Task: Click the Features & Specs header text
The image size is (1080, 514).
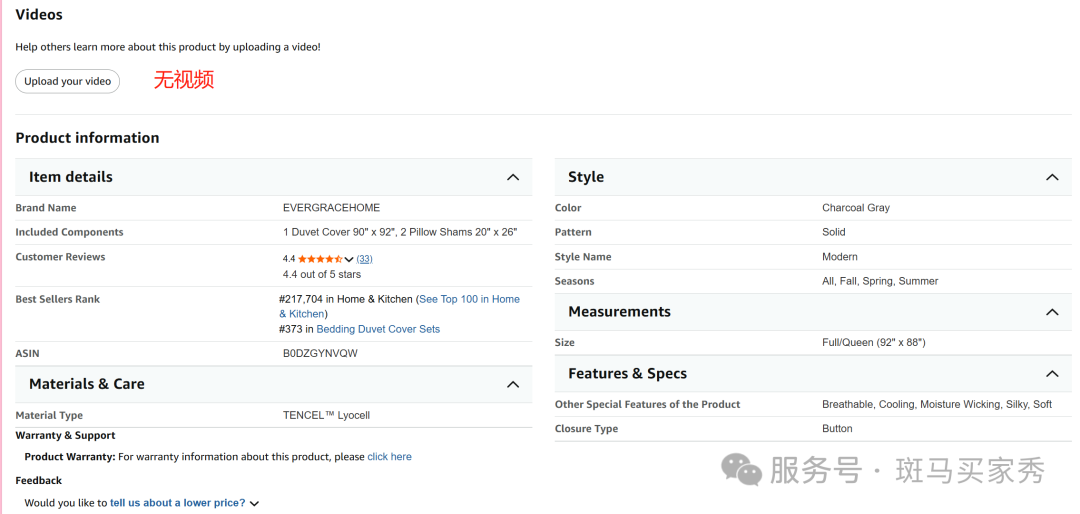Action: pos(627,374)
